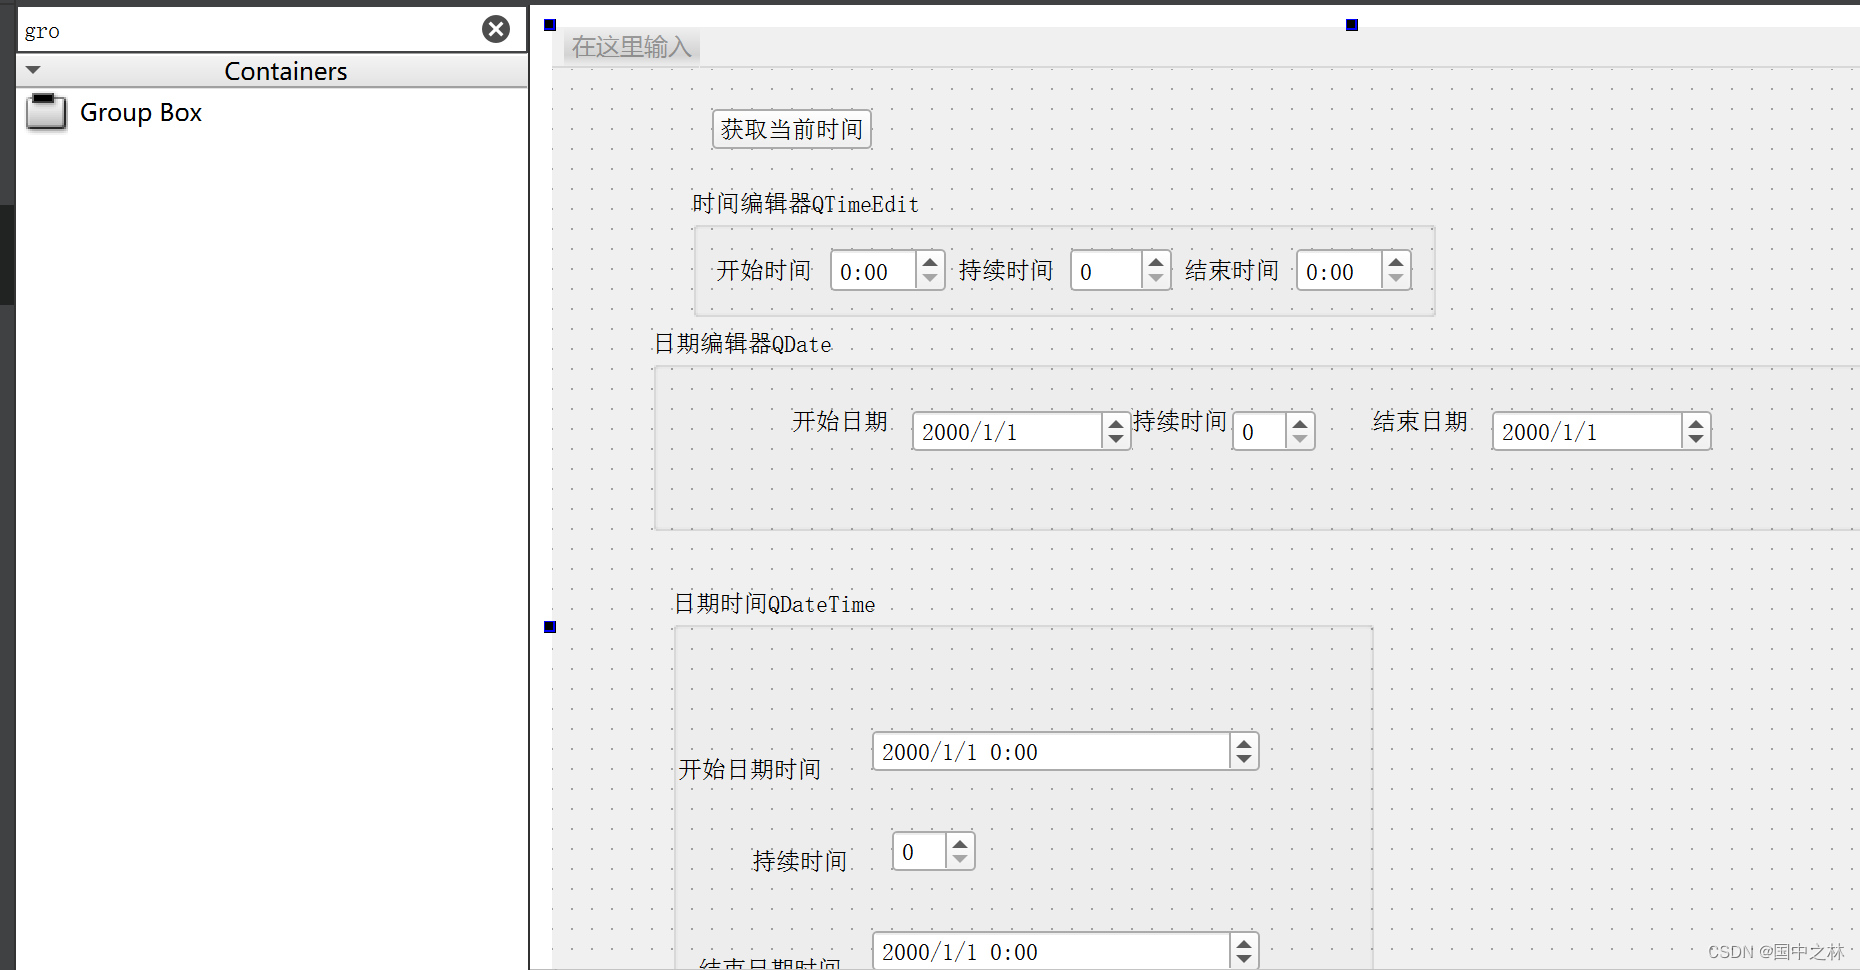Decrease 持续时间 spin box in QTimeEdit group
Screen dimensions: 1860x970
coord(1156,280)
